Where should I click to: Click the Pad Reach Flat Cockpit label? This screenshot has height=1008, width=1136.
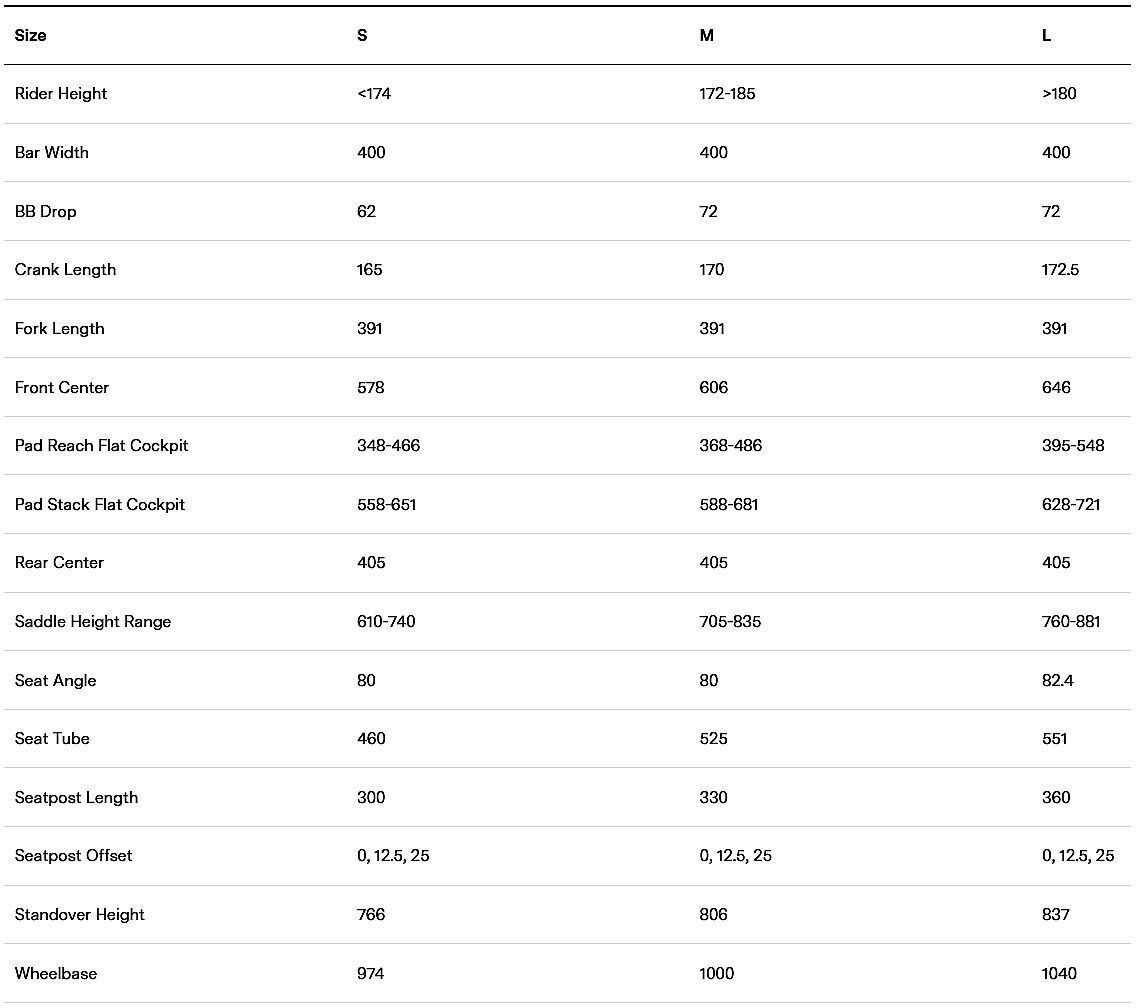click(101, 446)
